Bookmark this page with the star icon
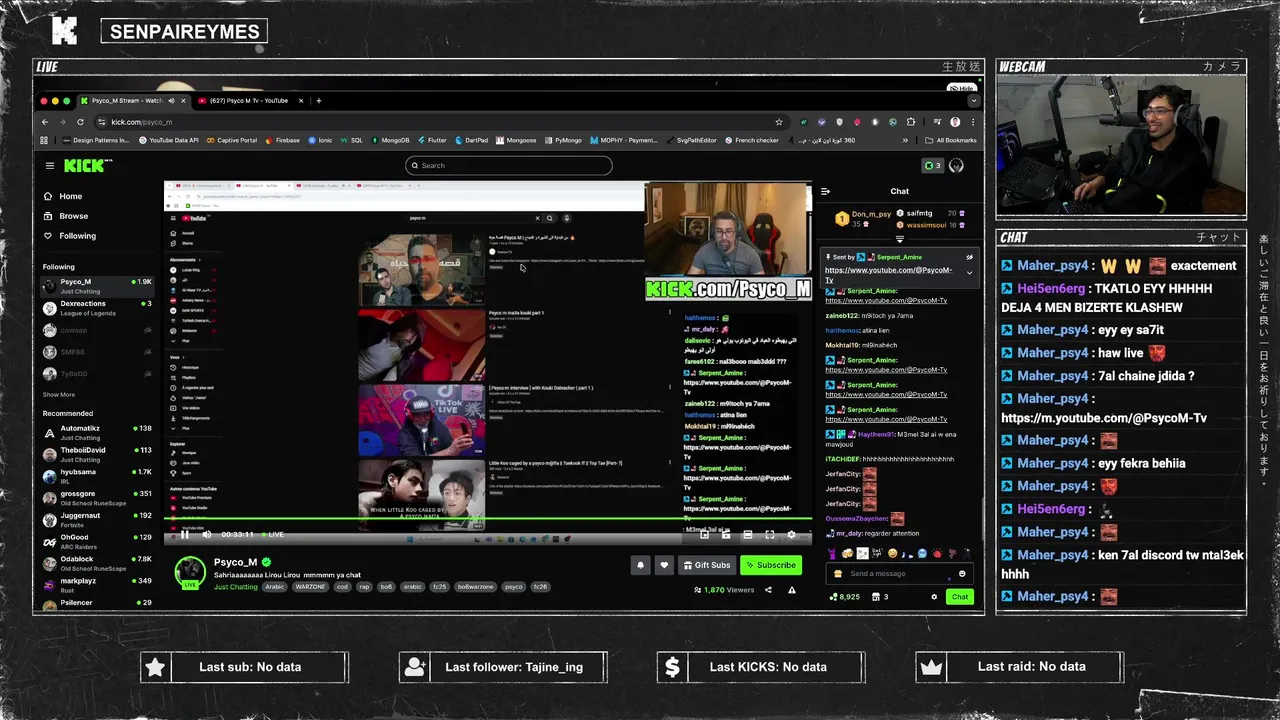This screenshot has height=720, width=1280. (778, 122)
